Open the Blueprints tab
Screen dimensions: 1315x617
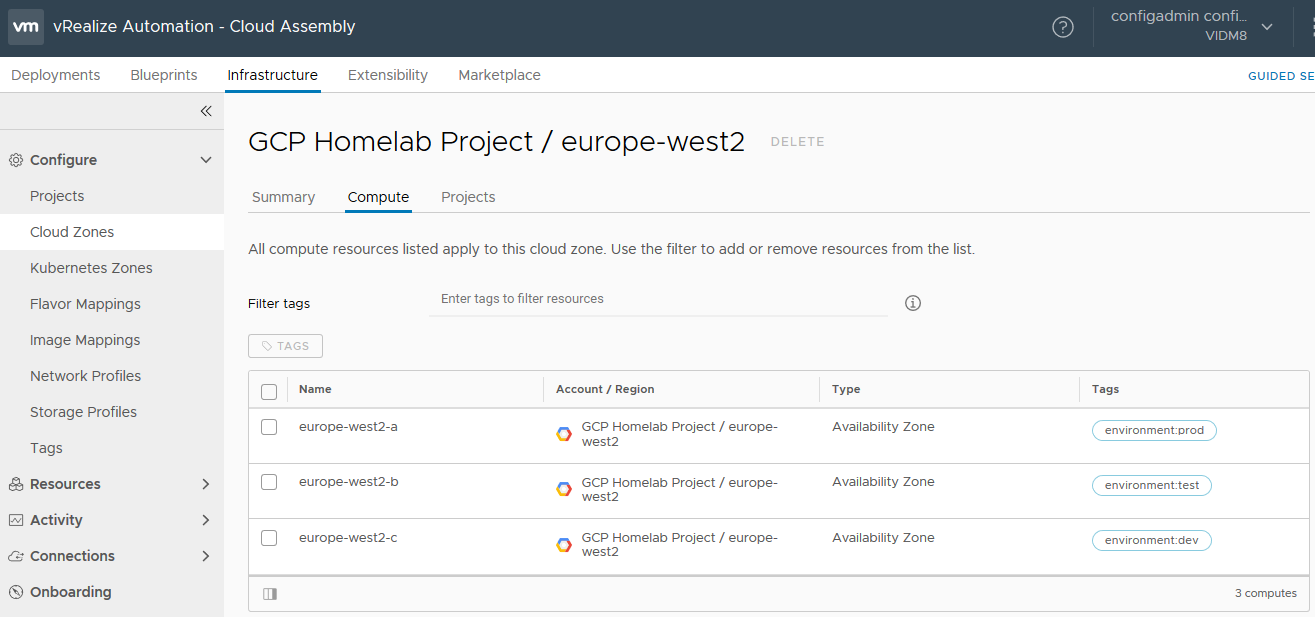[x=164, y=75]
